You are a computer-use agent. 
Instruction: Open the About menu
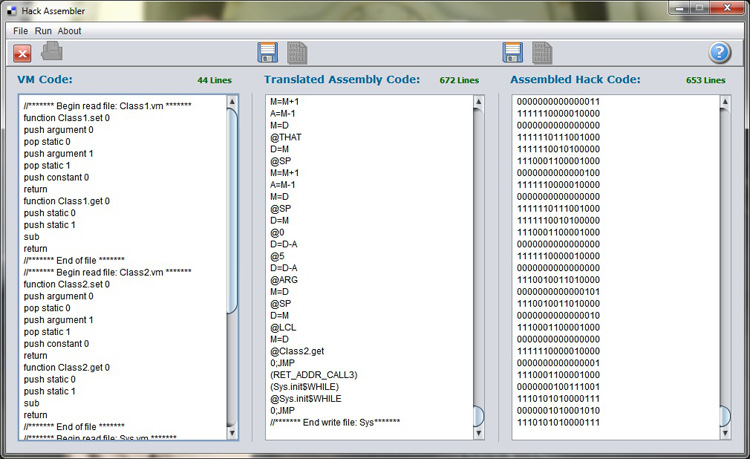[70, 31]
